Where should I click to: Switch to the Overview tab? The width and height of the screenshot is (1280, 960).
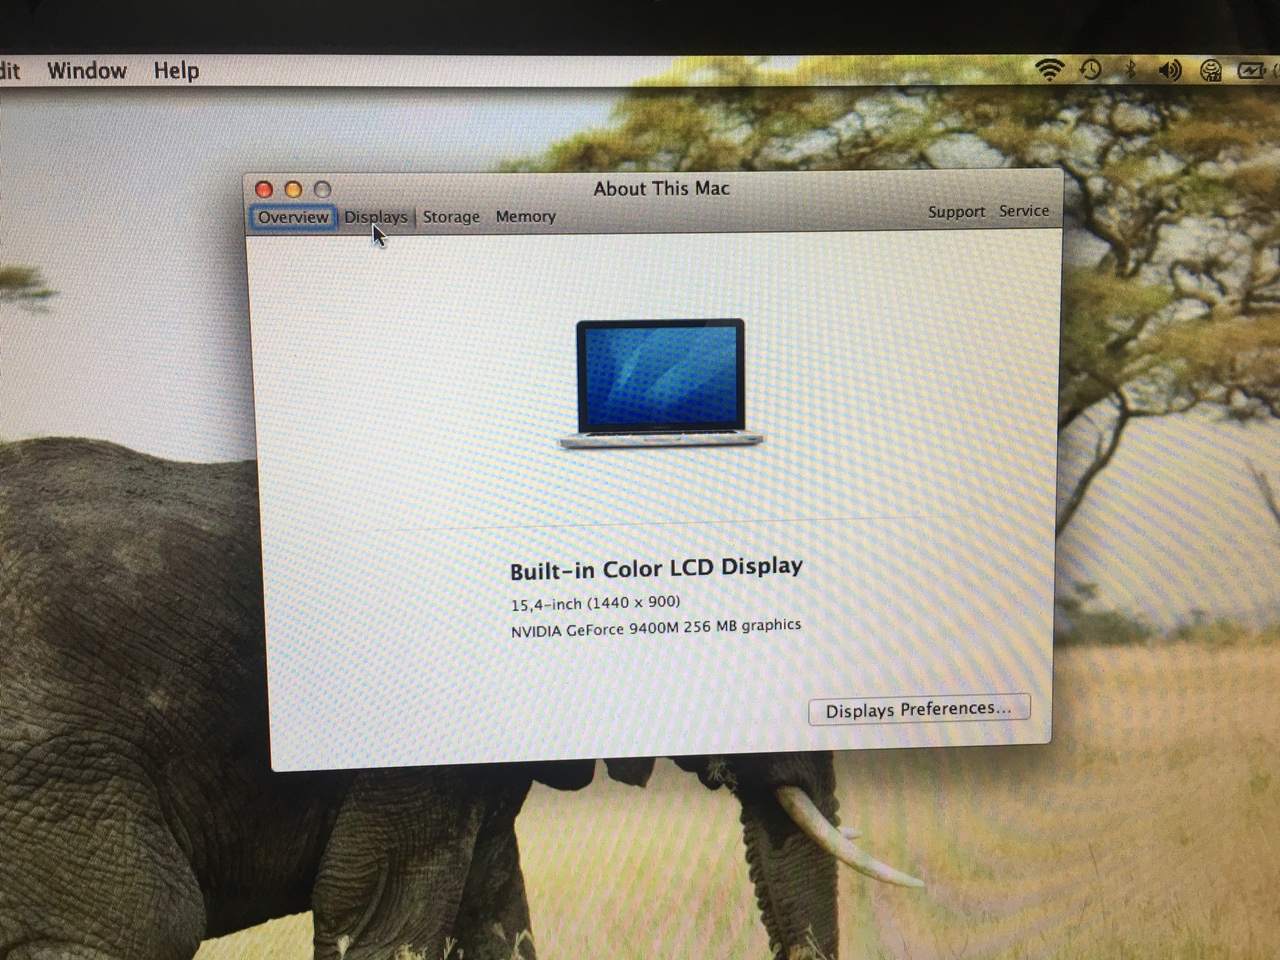point(293,217)
